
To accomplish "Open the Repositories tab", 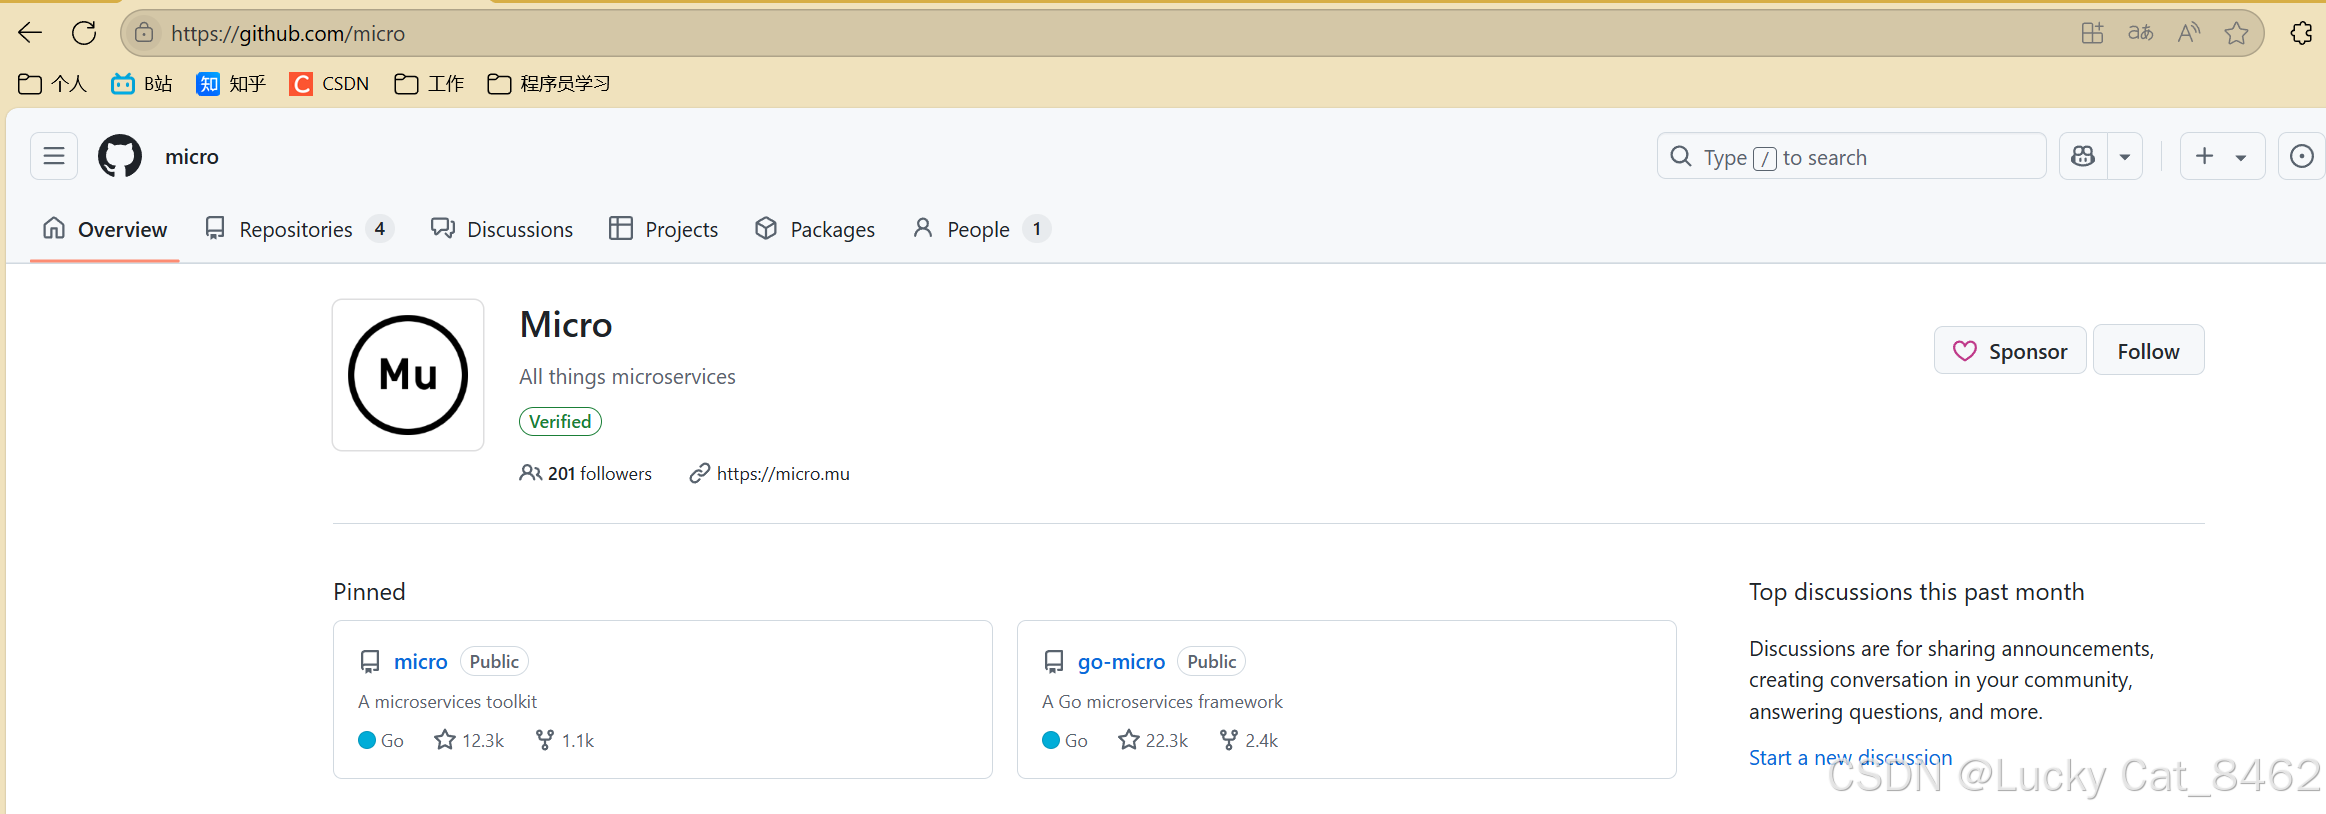I will tap(299, 229).
